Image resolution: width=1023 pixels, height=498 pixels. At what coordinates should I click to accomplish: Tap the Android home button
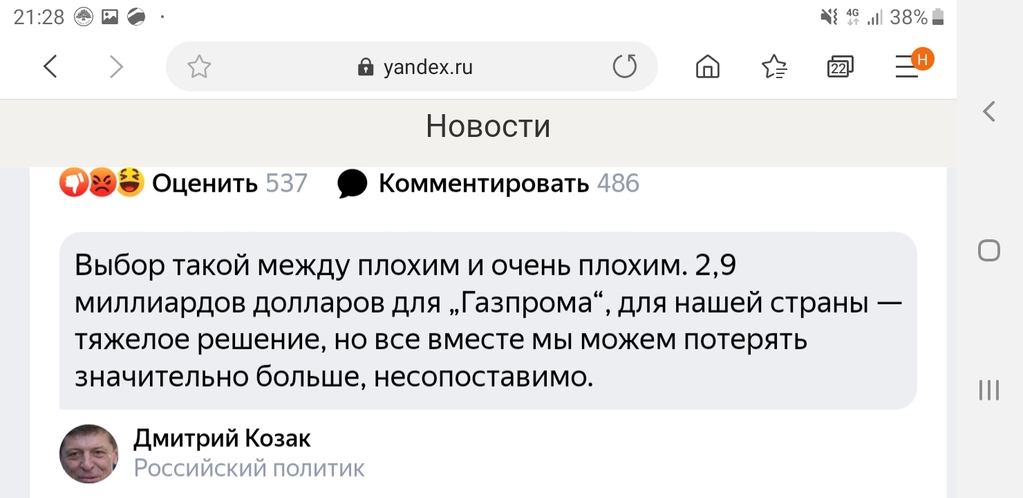tap(989, 250)
